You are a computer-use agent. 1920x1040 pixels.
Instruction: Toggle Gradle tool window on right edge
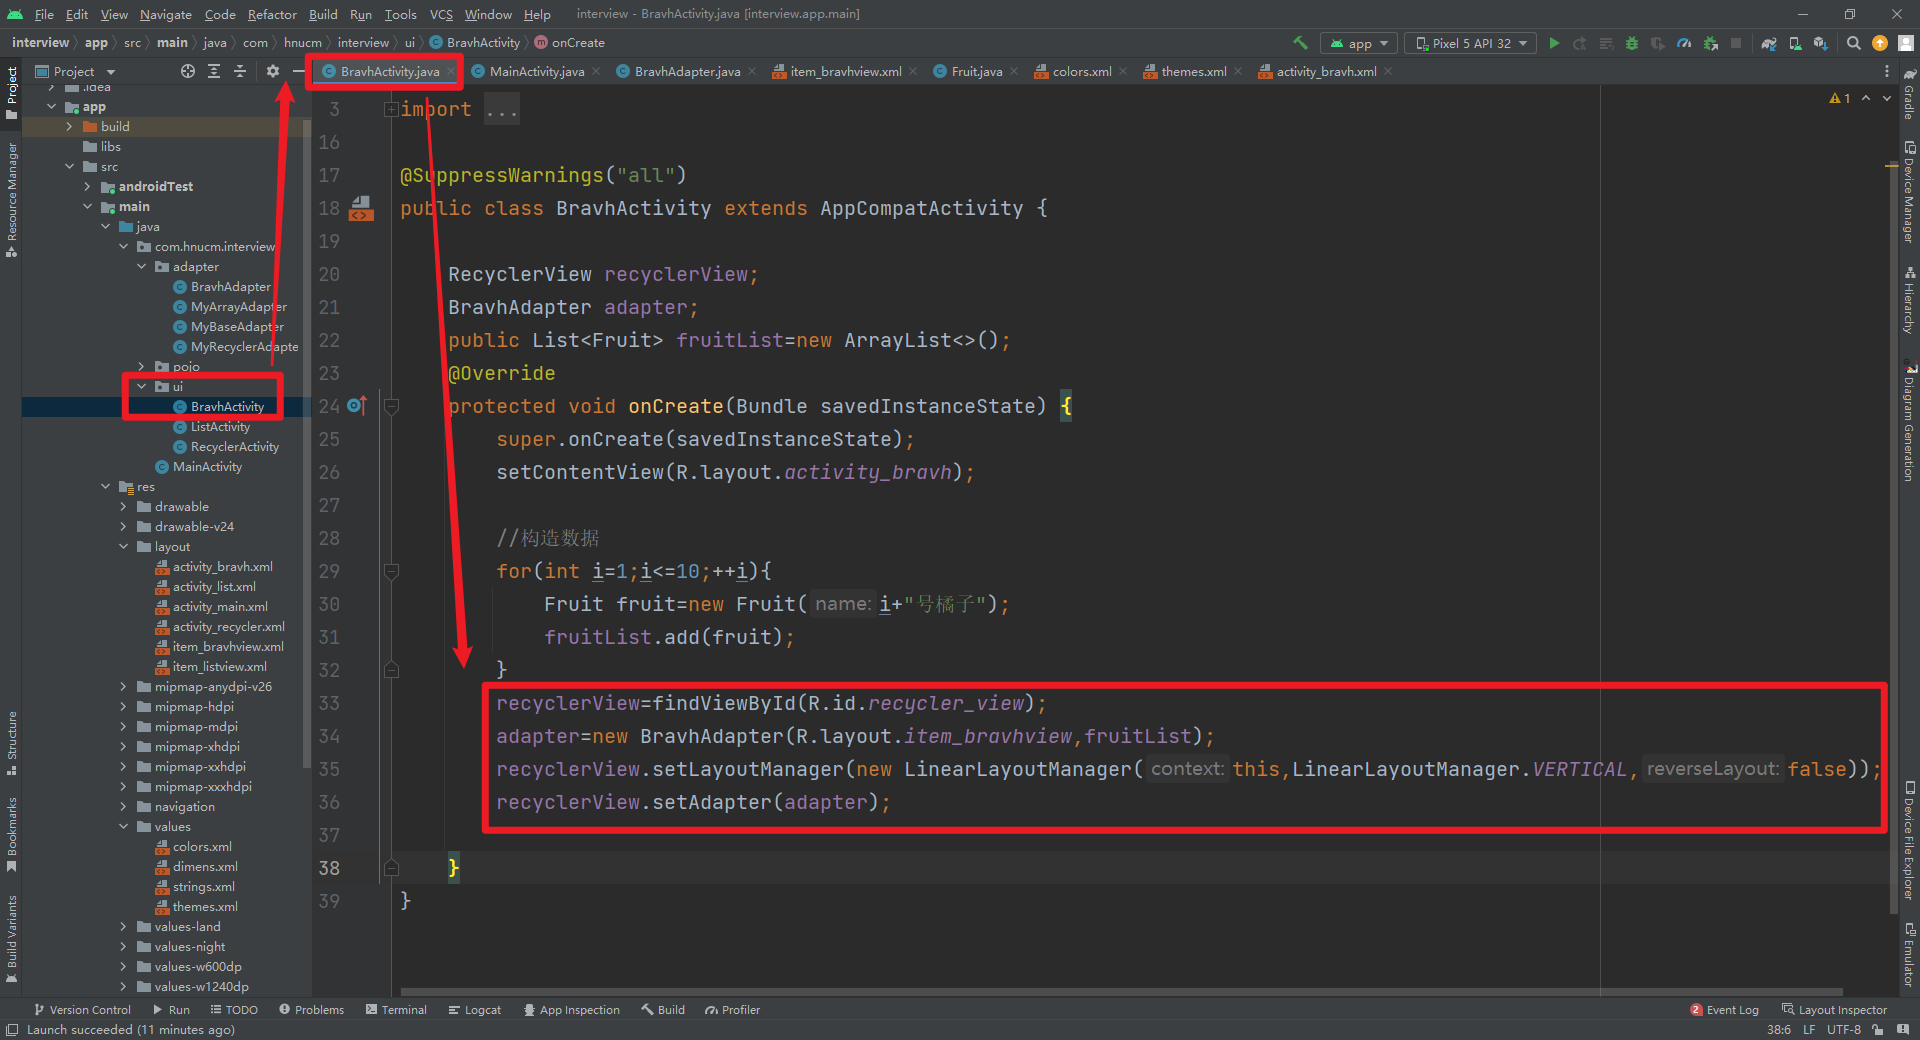tap(1909, 95)
